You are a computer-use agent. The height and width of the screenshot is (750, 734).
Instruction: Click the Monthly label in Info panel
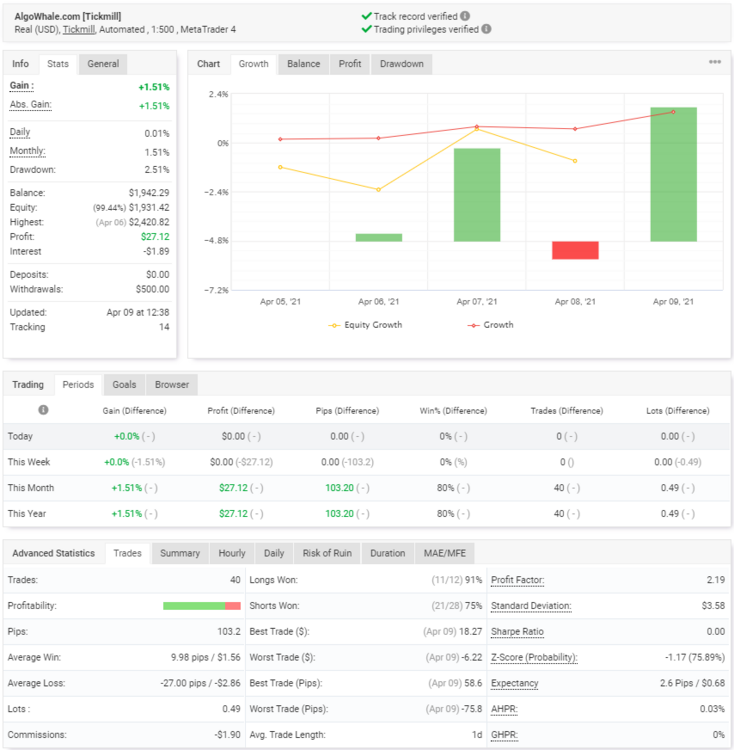tap(28, 151)
